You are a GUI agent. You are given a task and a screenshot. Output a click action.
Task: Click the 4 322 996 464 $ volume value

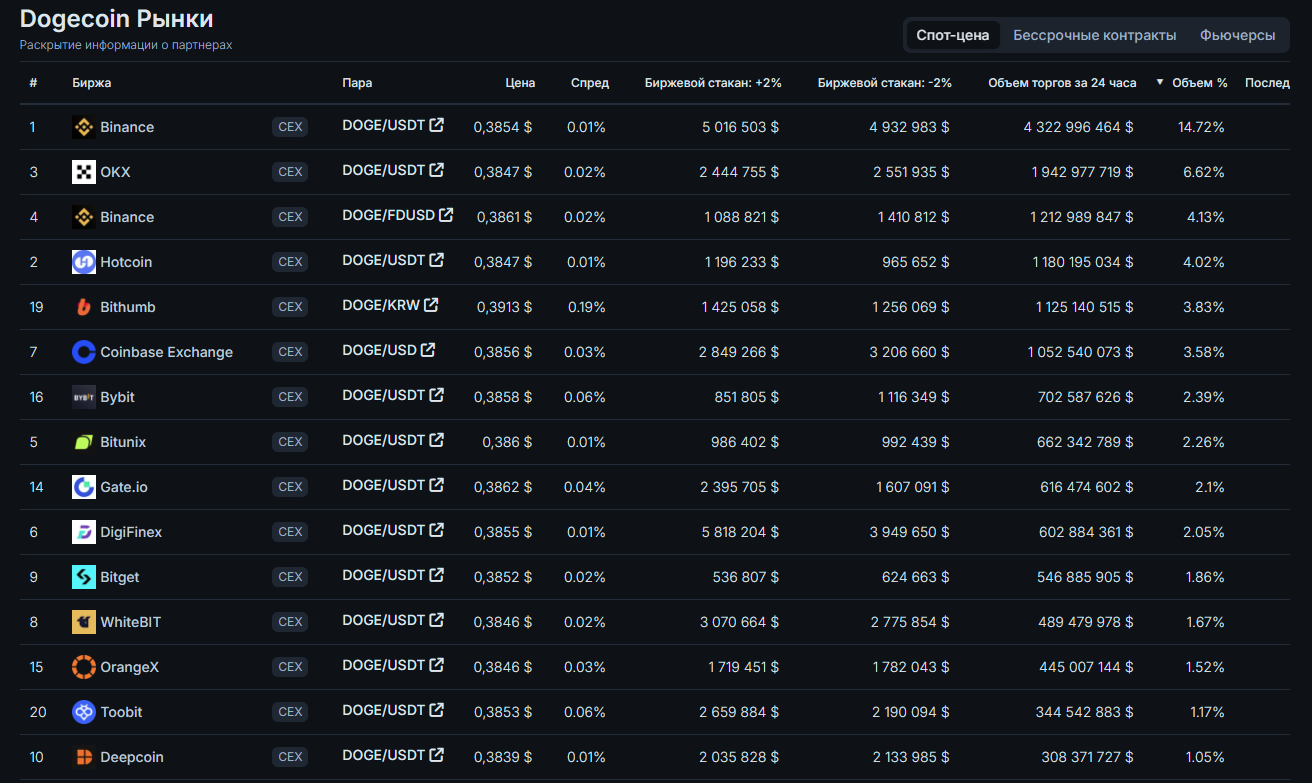click(x=1079, y=127)
